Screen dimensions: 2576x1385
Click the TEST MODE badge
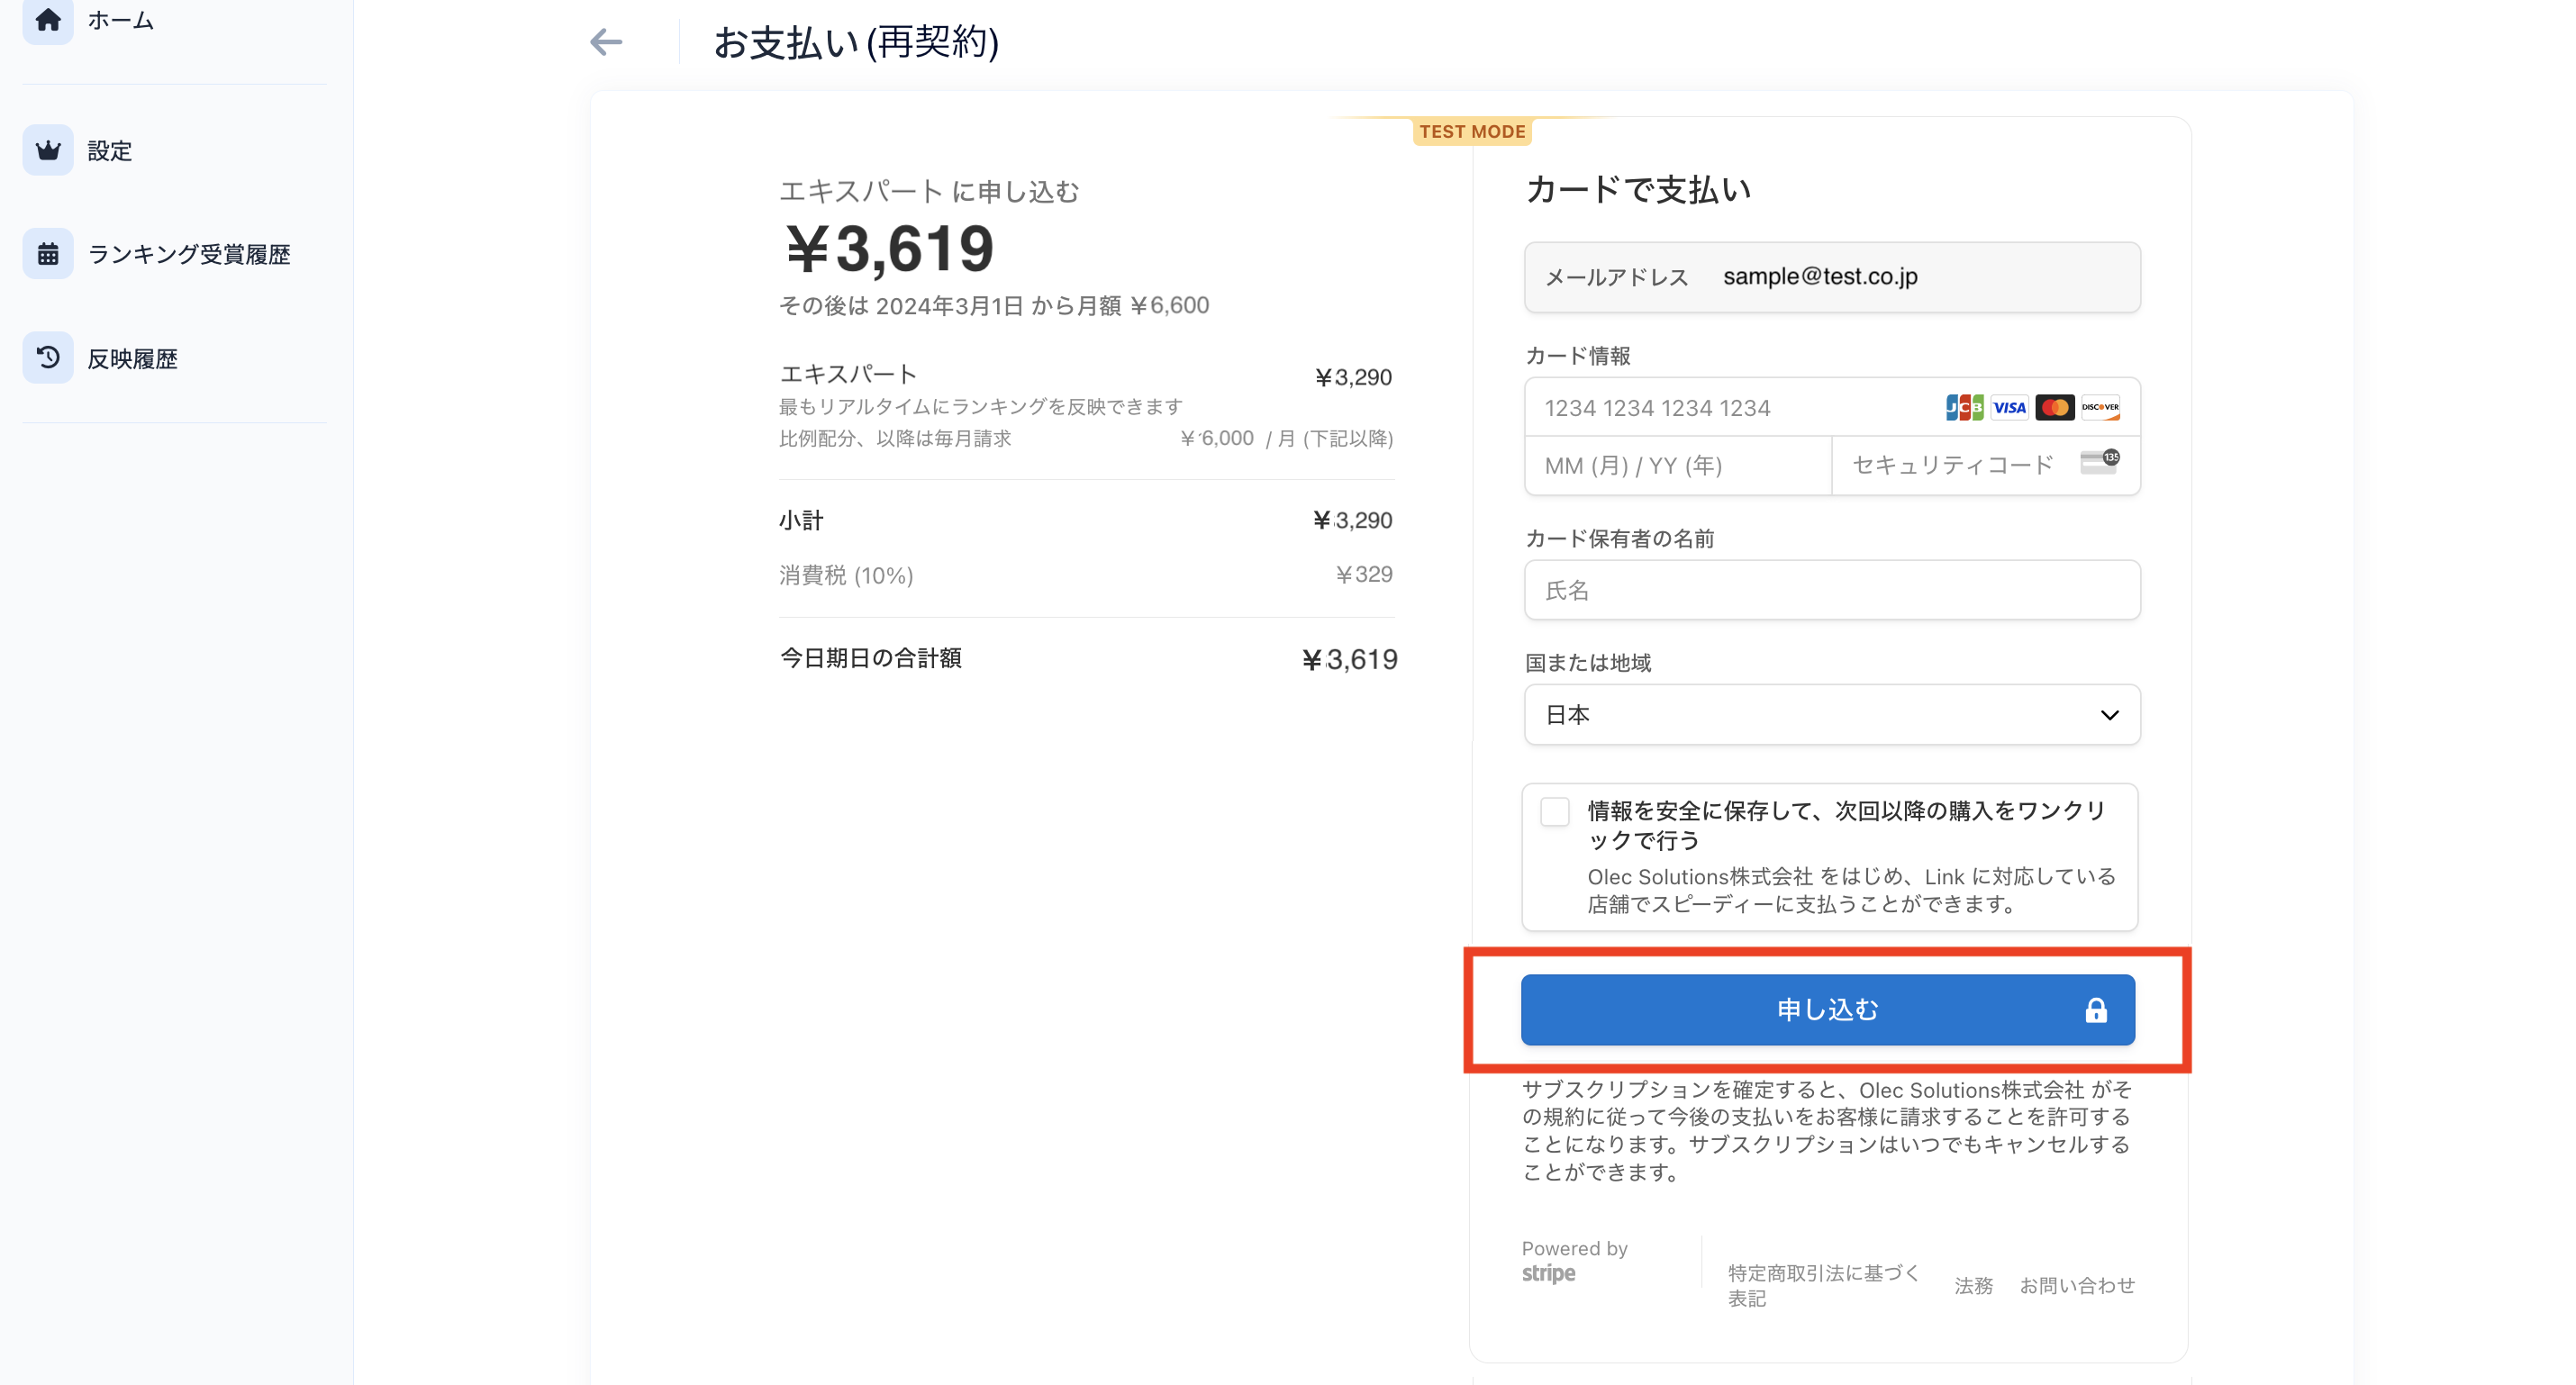(x=1472, y=131)
